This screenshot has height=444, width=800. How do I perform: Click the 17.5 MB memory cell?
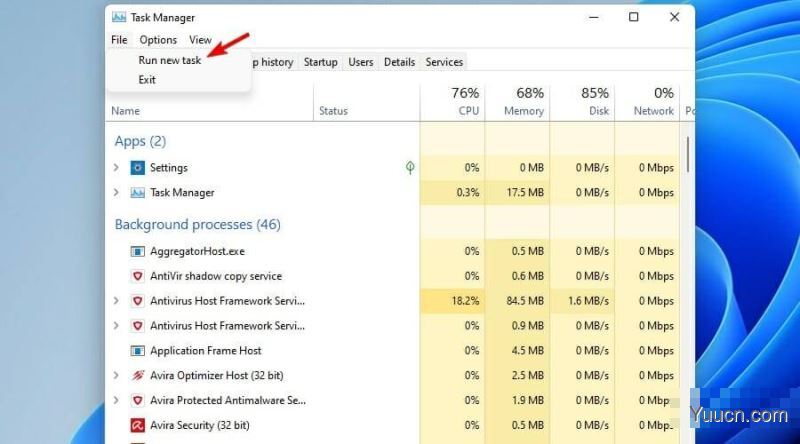[x=517, y=193]
